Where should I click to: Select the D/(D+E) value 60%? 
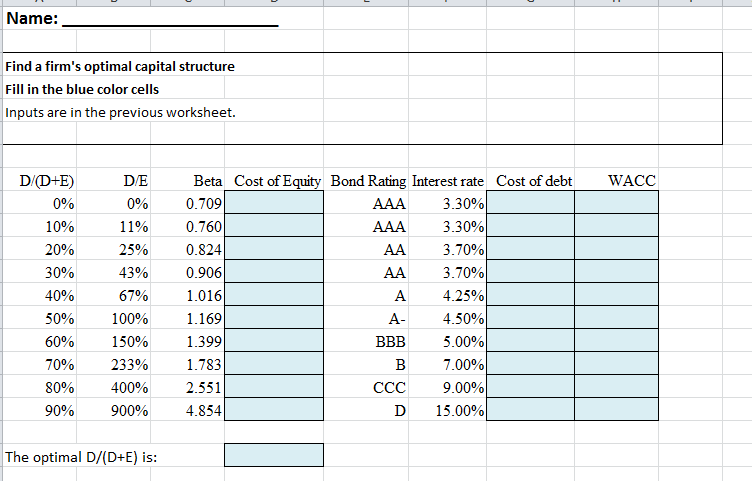click(x=60, y=341)
